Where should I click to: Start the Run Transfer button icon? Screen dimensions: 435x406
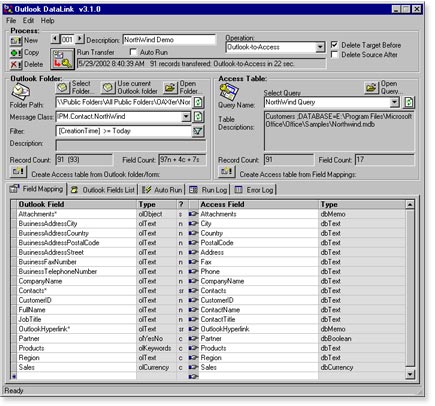pos(62,59)
